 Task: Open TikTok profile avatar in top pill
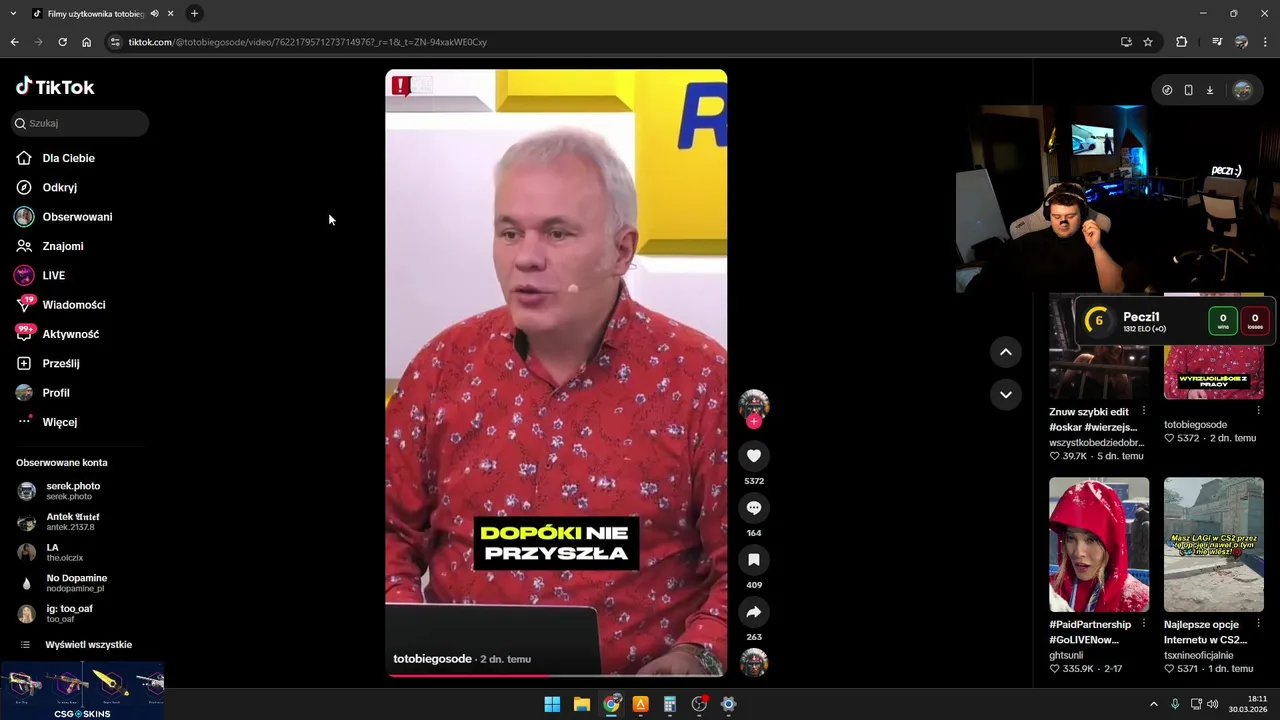(x=1242, y=90)
